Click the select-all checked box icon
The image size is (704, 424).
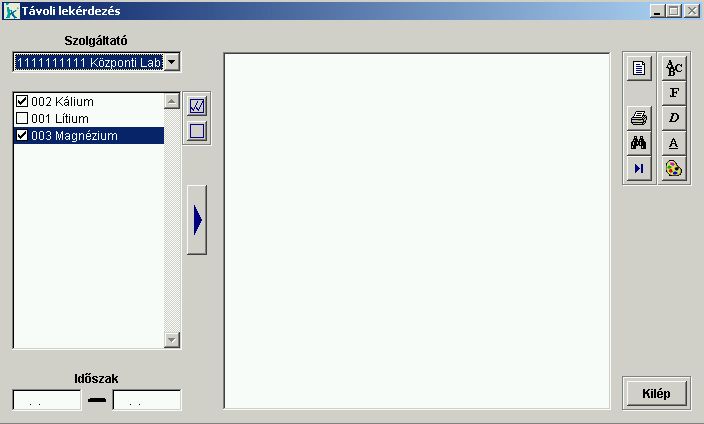click(197, 106)
